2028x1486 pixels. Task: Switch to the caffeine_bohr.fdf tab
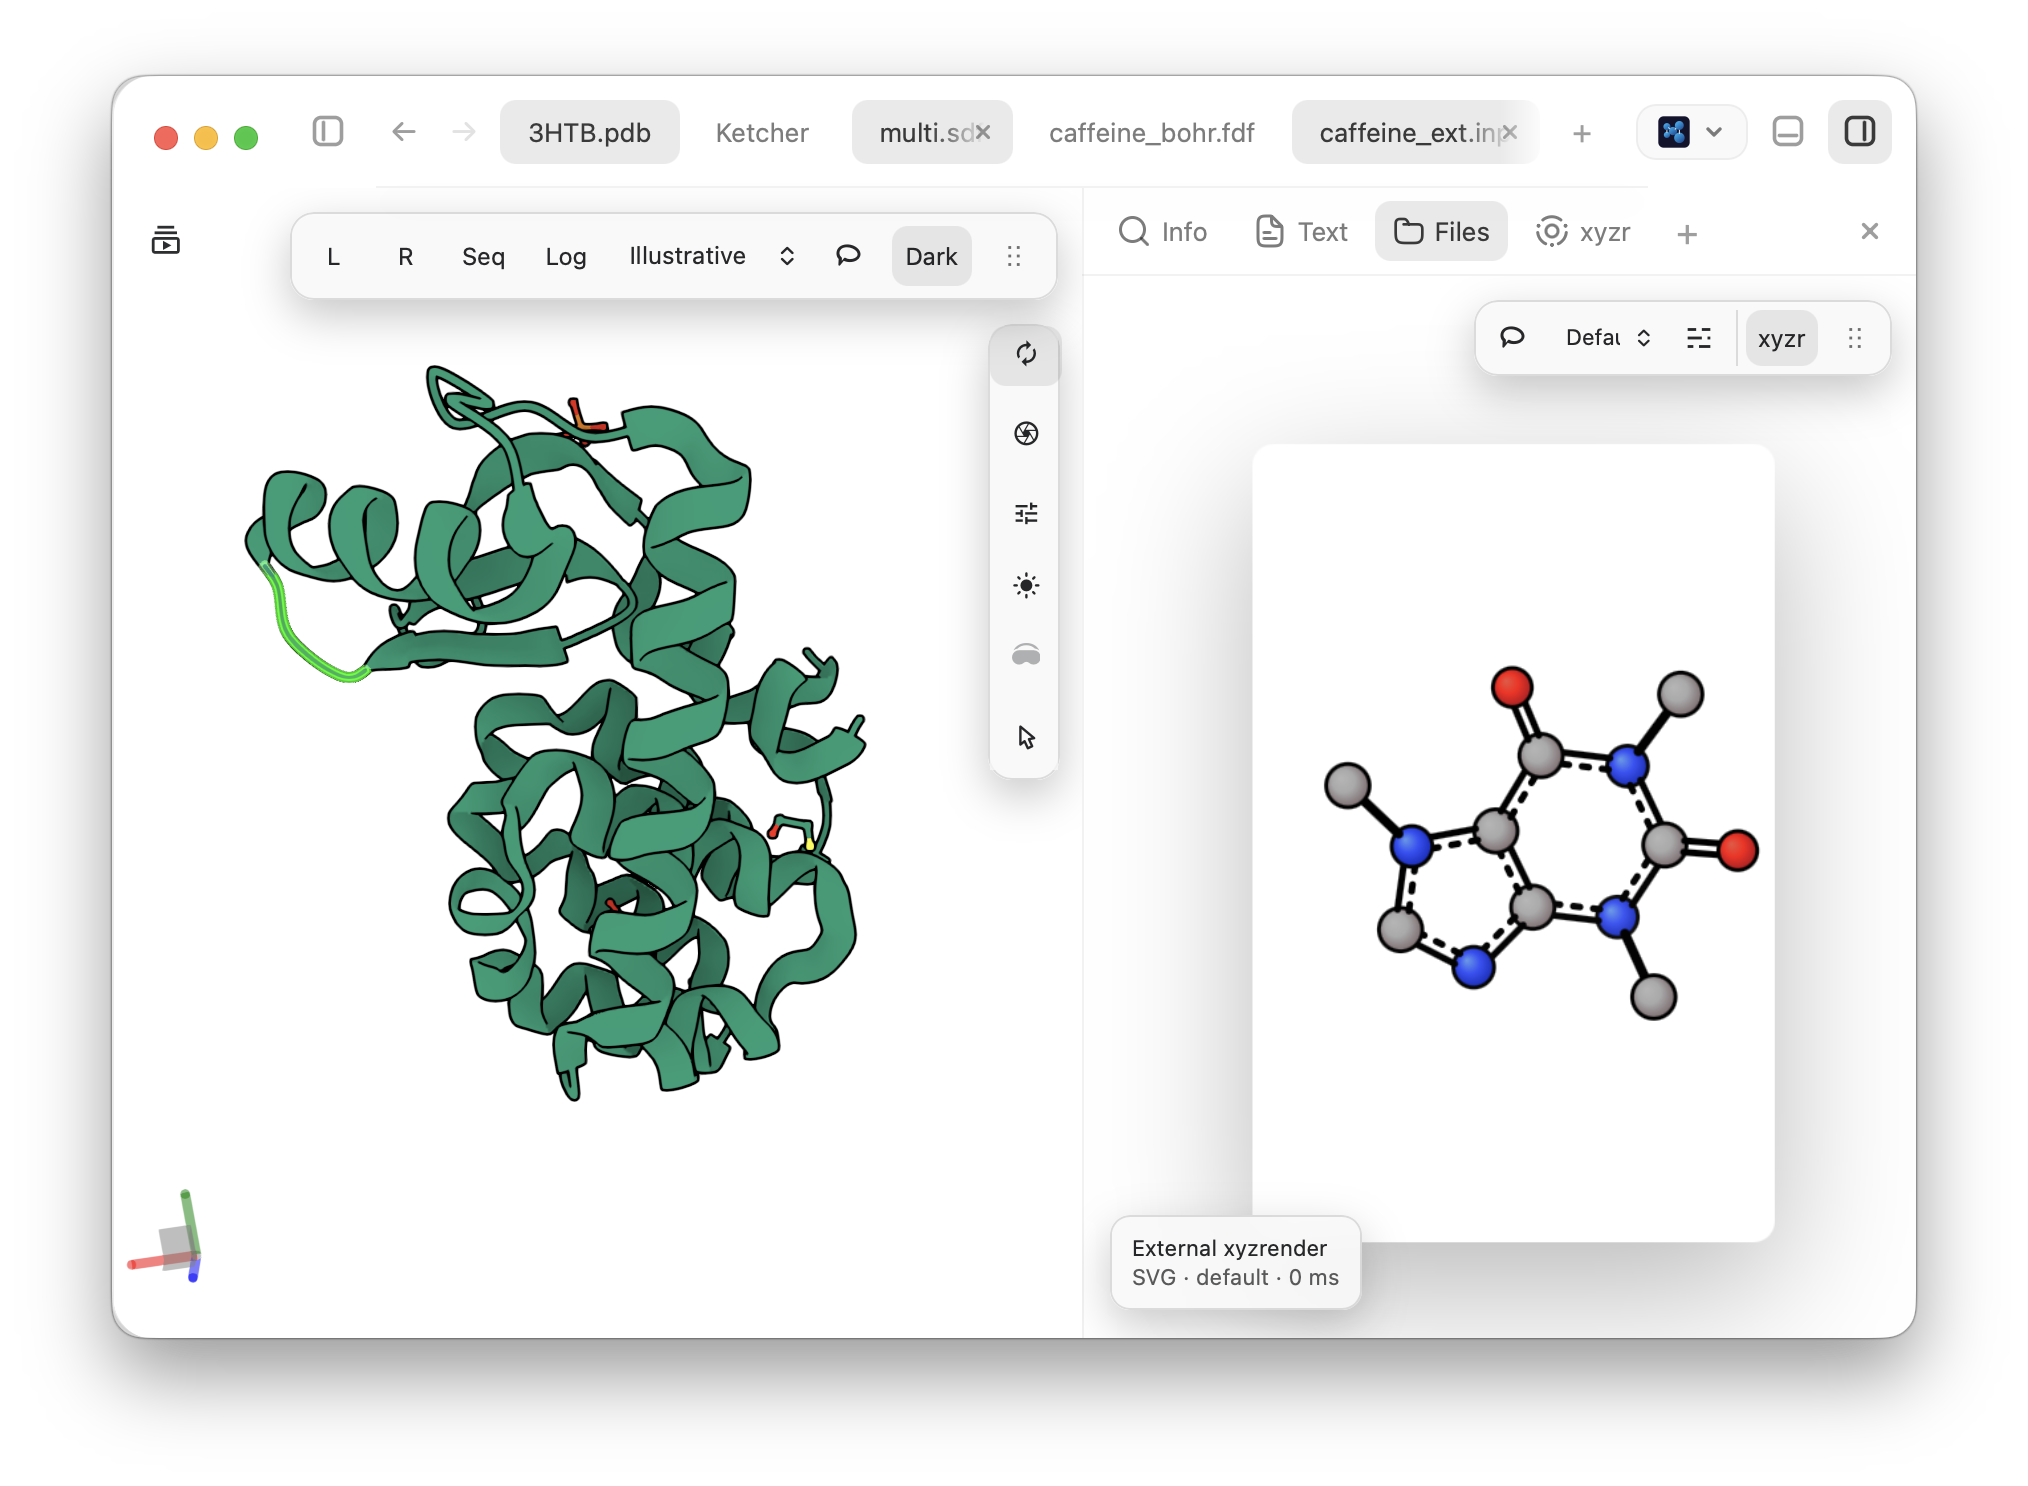tap(1151, 133)
